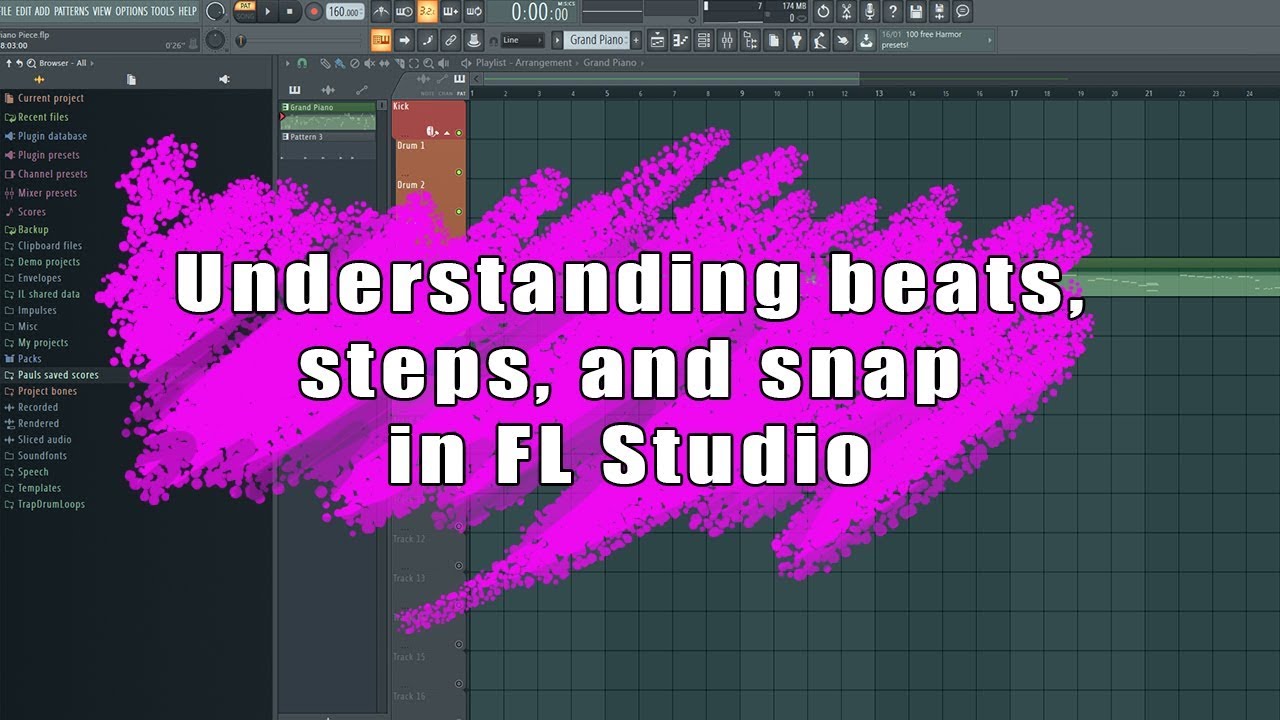Open the EDIT menu
This screenshot has height=720, width=1280.
pos(23,11)
